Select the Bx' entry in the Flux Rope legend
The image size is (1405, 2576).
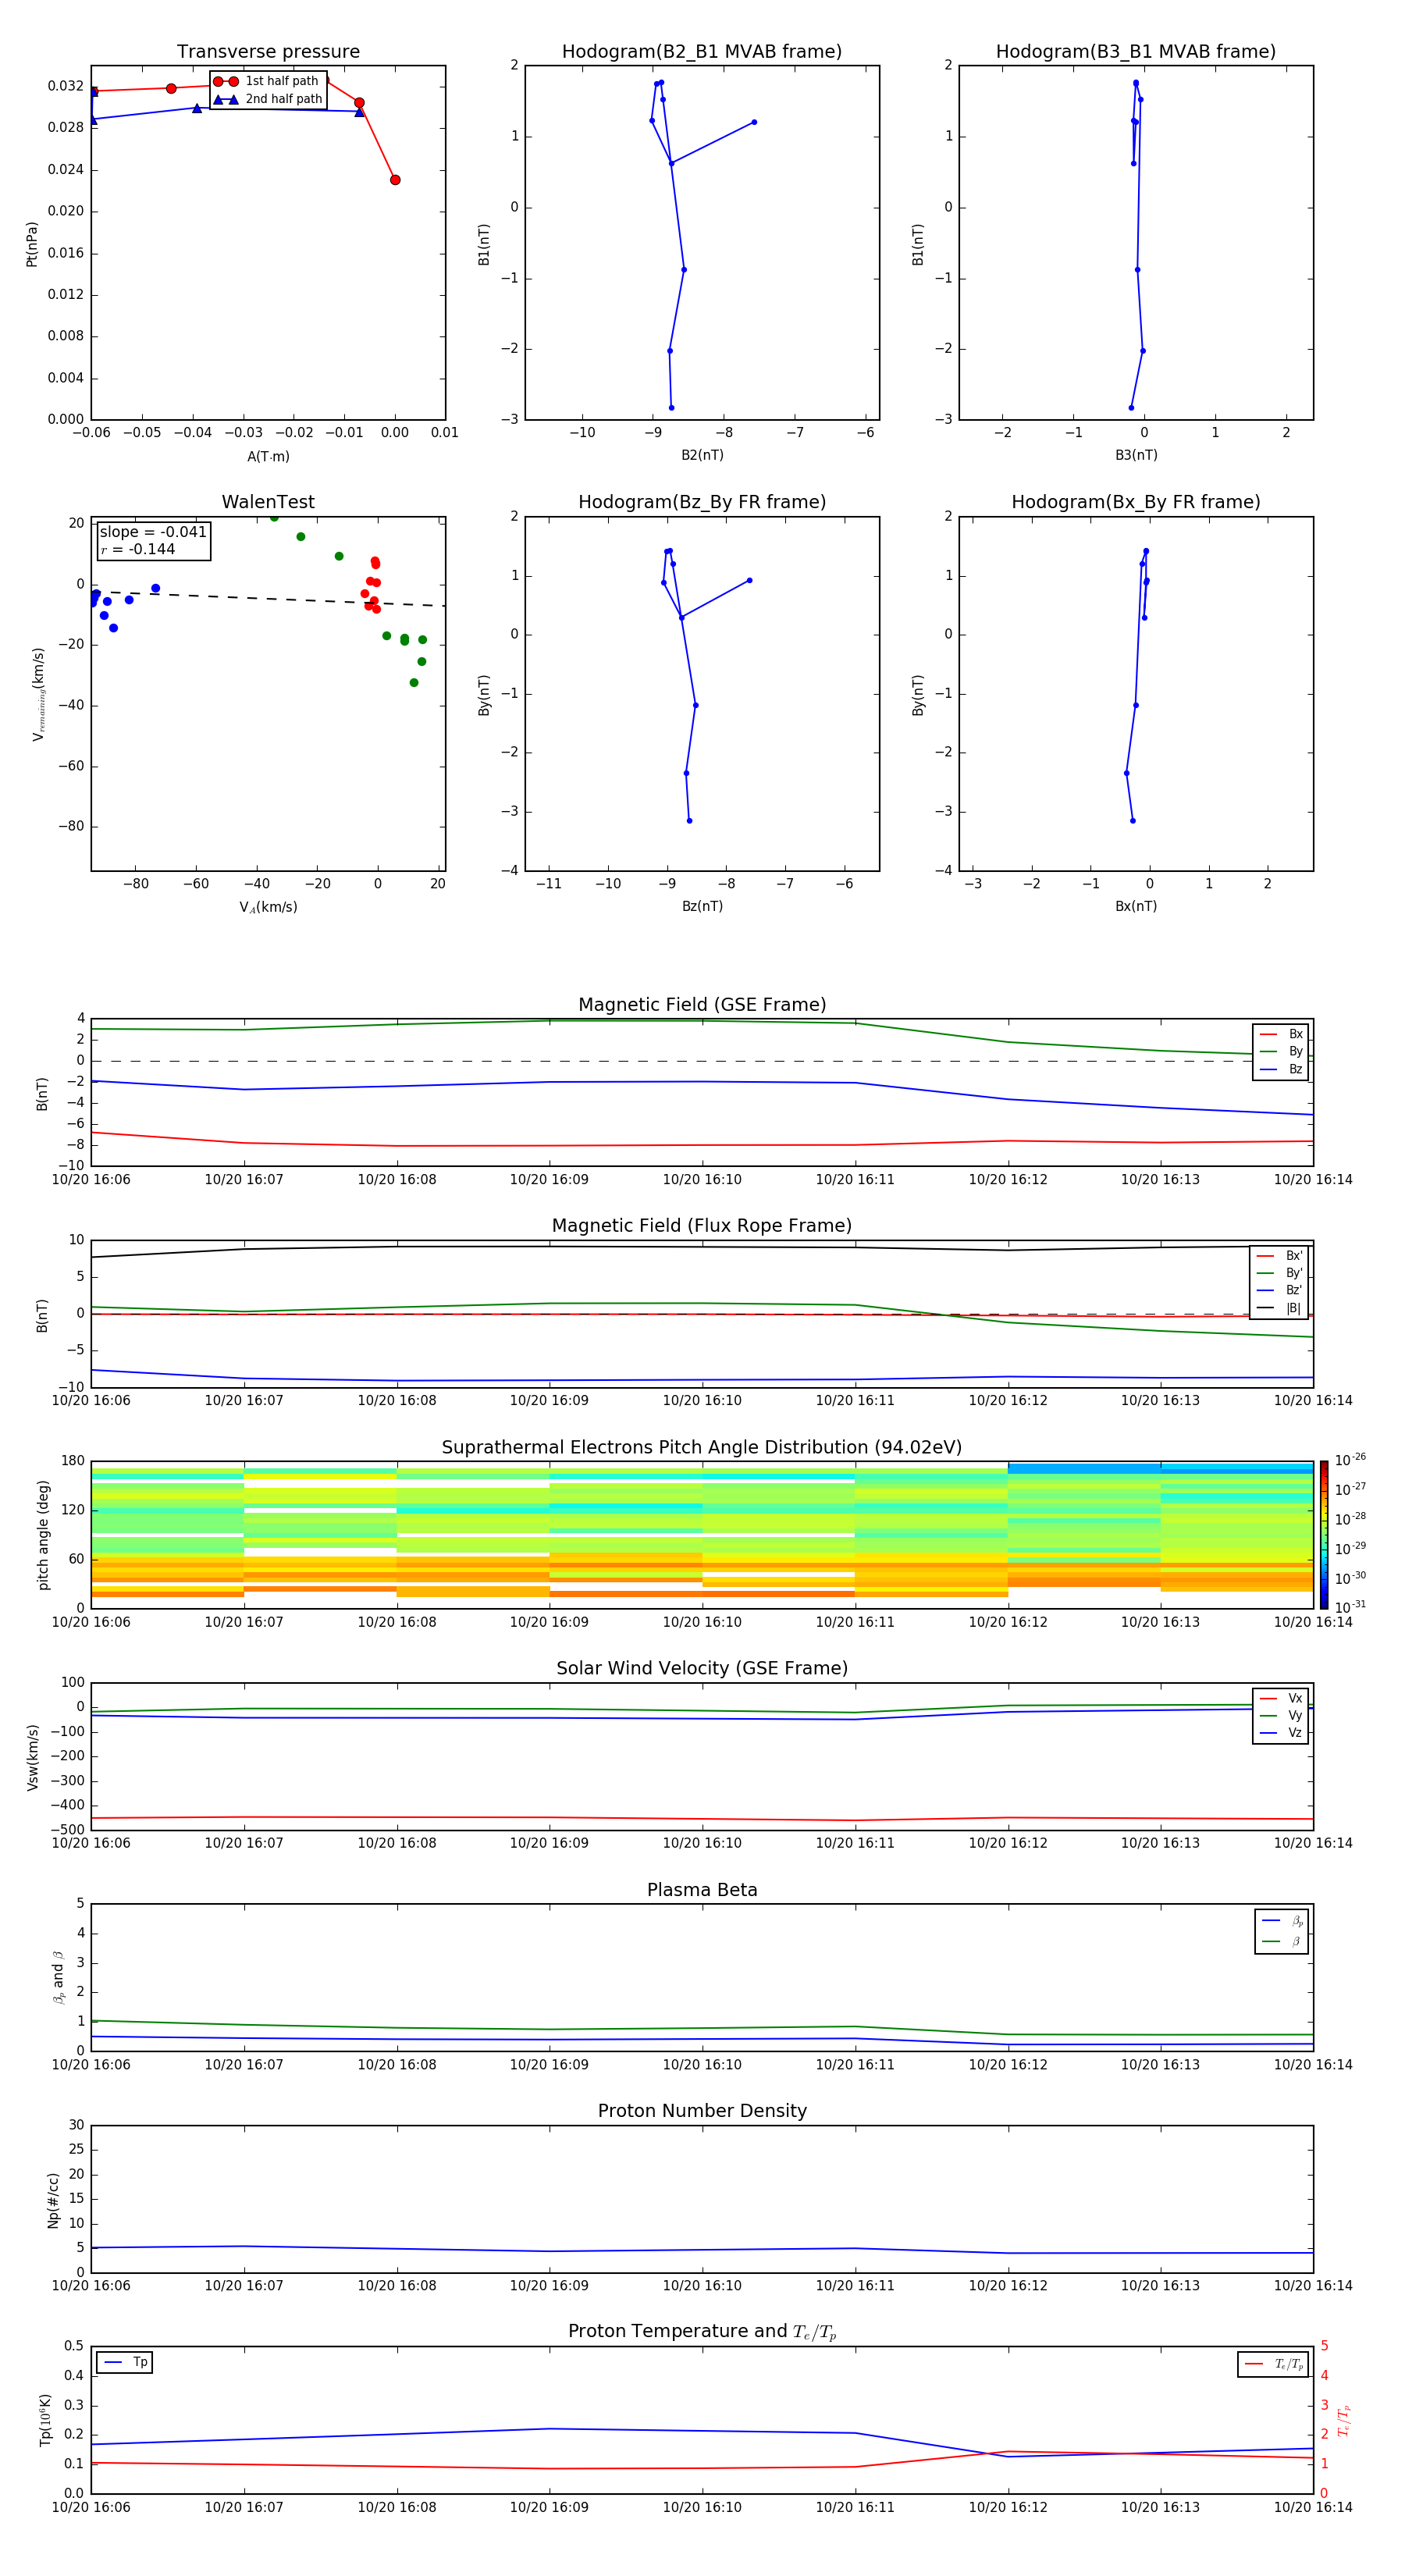pyautogui.click(x=1280, y=1256)
